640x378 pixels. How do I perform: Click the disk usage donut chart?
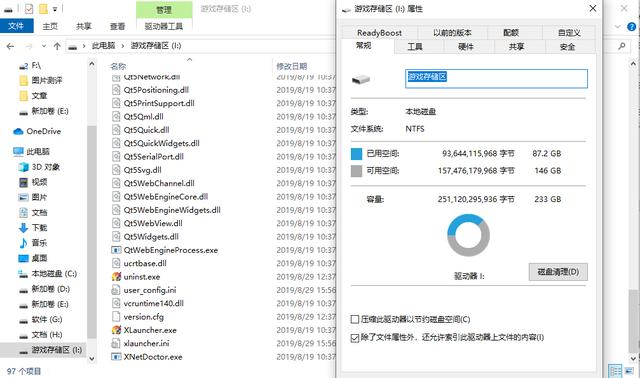(468, 235)
